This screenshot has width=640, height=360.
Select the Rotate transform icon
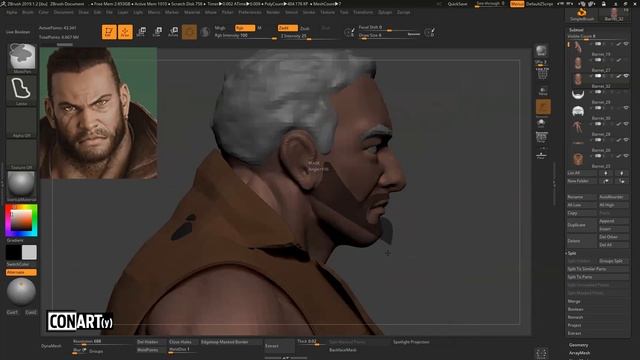click(173, 32)
